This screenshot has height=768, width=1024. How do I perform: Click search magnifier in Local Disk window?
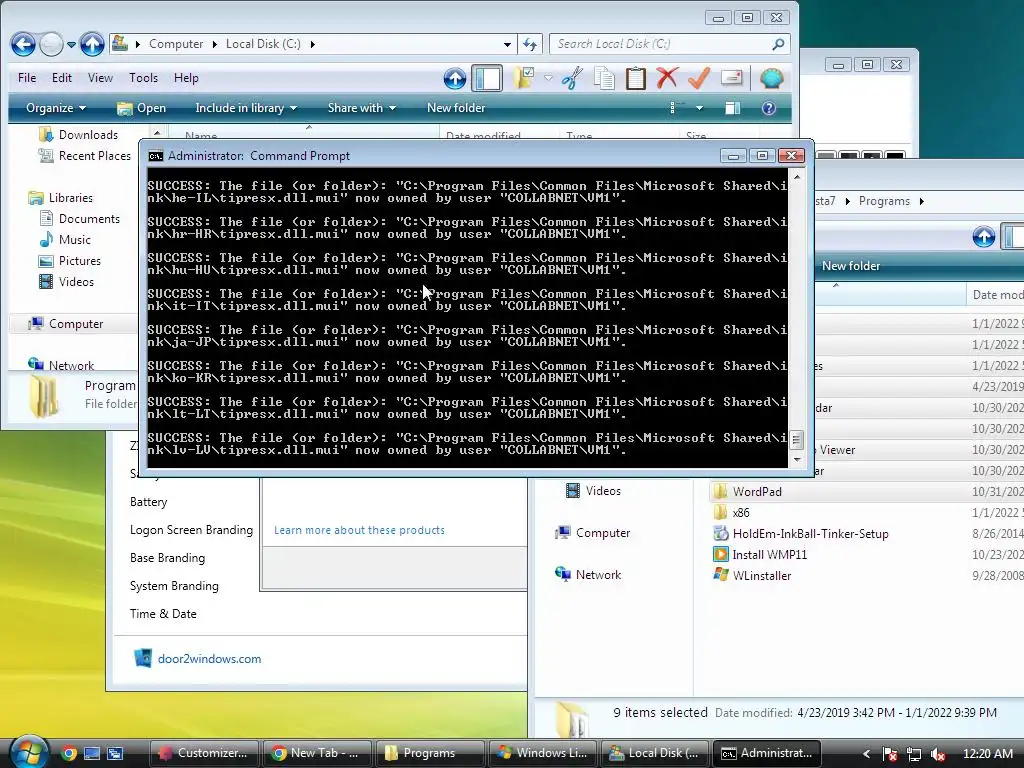point(778,44)
